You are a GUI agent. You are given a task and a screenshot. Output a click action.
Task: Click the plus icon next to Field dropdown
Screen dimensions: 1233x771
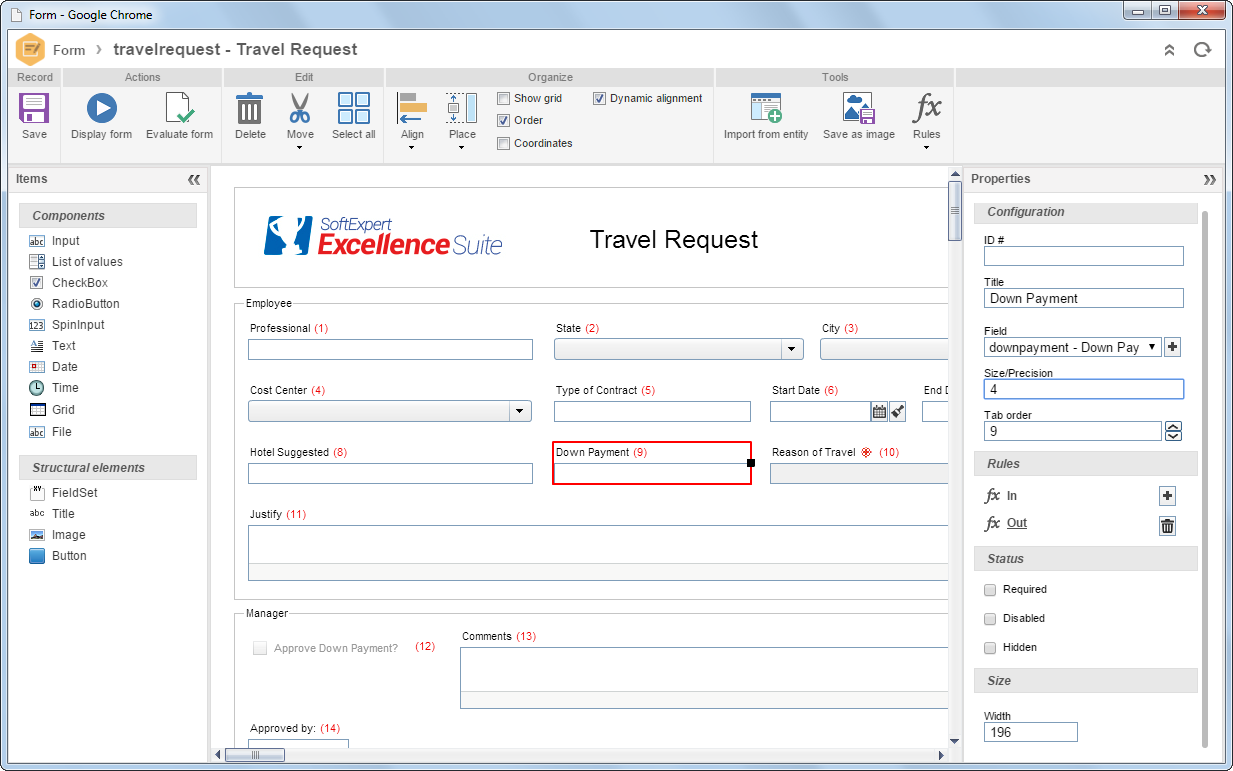pyautogui.click(x=1173, y=347)
